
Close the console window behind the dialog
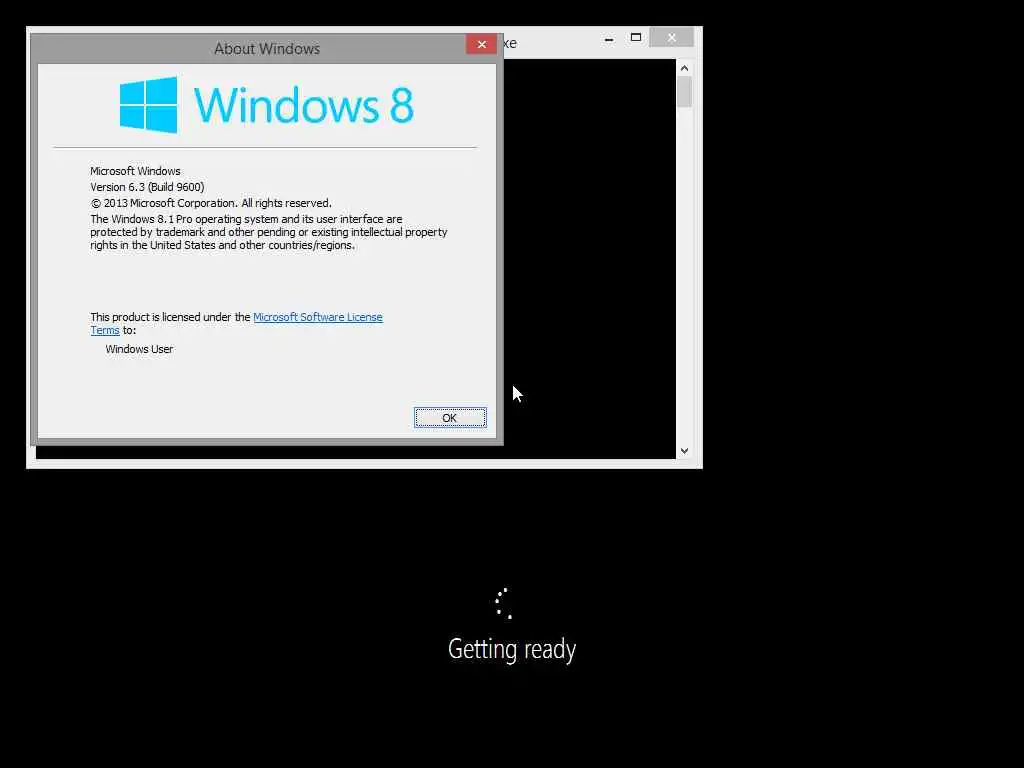[x=671, y=38]
